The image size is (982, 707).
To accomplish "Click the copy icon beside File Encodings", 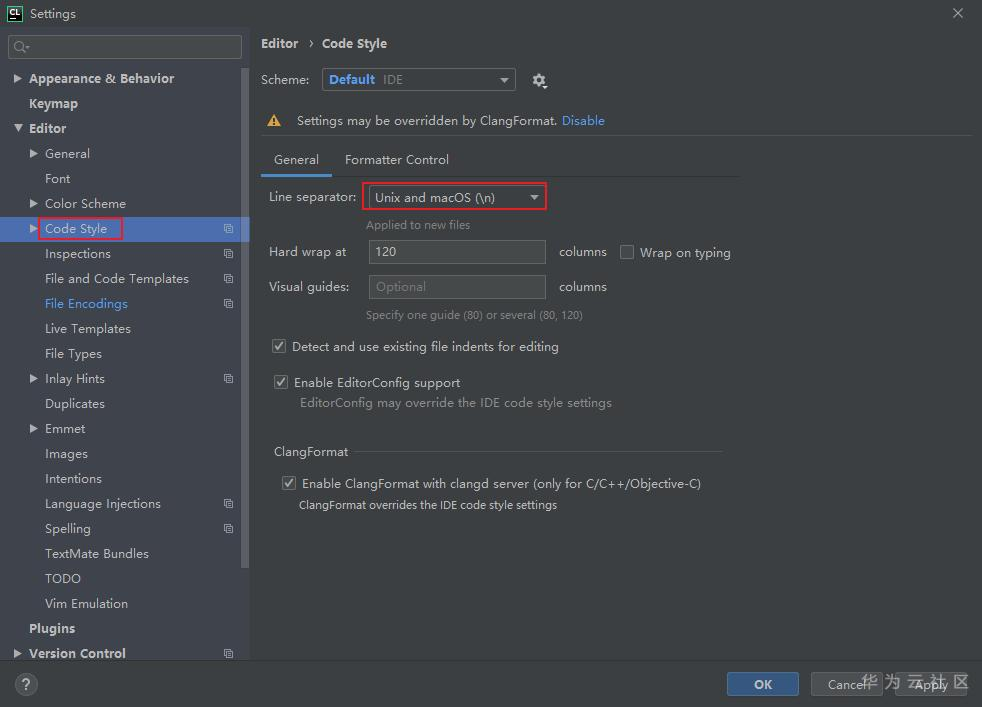I will coord(228,304).
